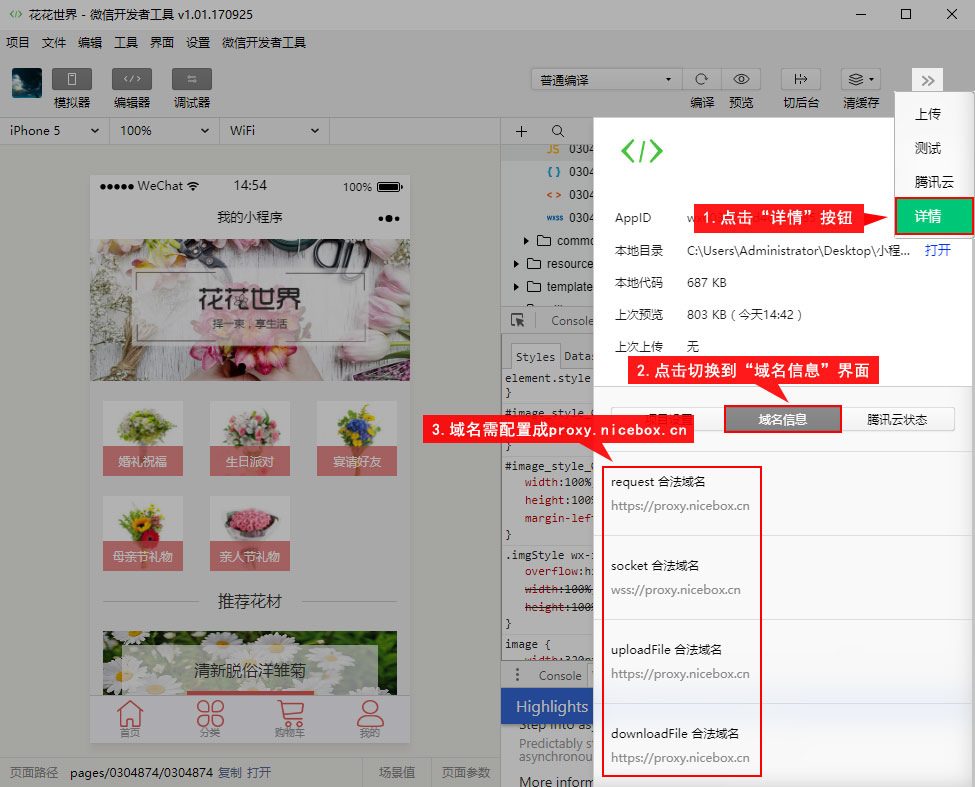Image resolution: width=975 pixels, height=787 pixels.
Task: Click the 模拟器 simulator icon
Action: (x=72, y=80)
